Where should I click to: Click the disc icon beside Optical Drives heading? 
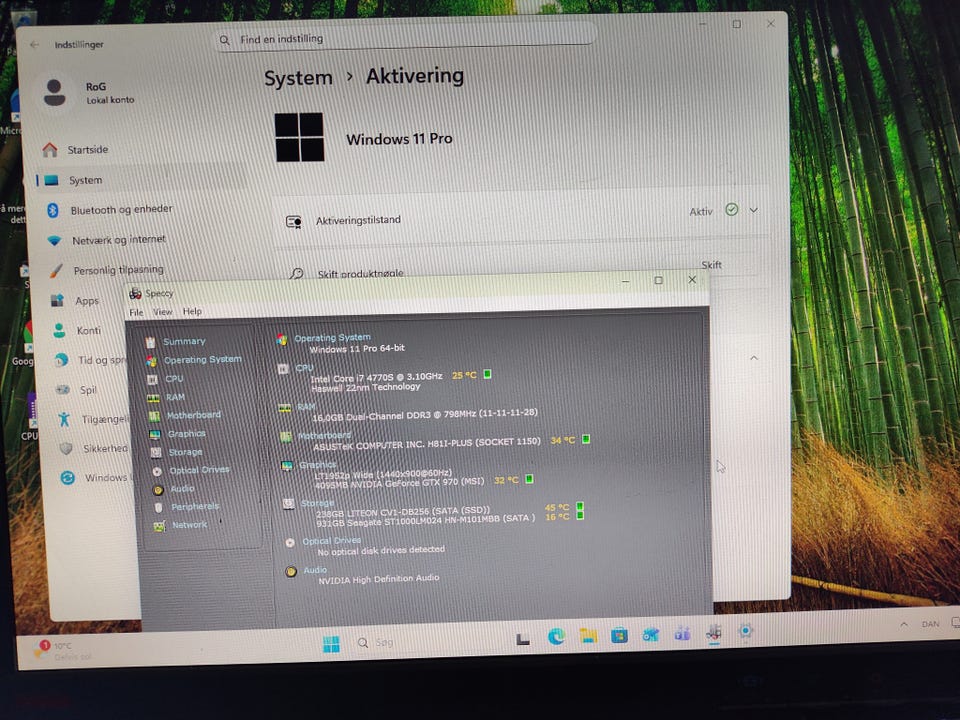(x=290, y=542)
